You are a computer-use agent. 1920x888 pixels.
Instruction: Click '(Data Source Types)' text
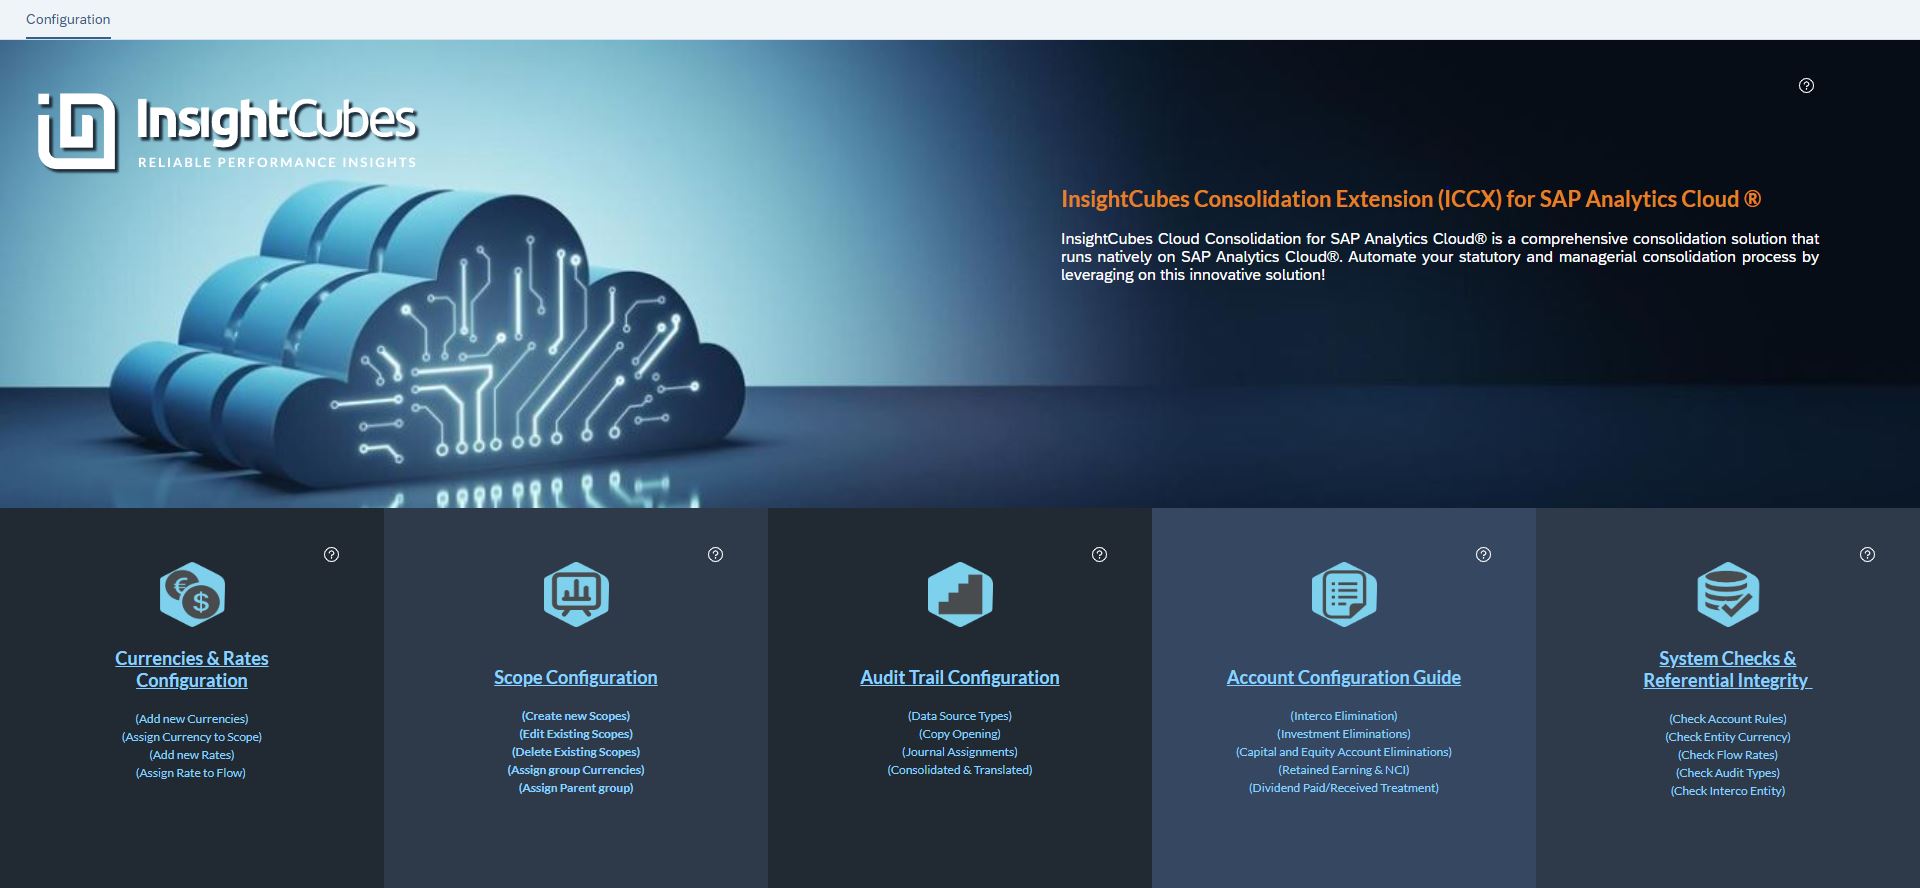960,716
